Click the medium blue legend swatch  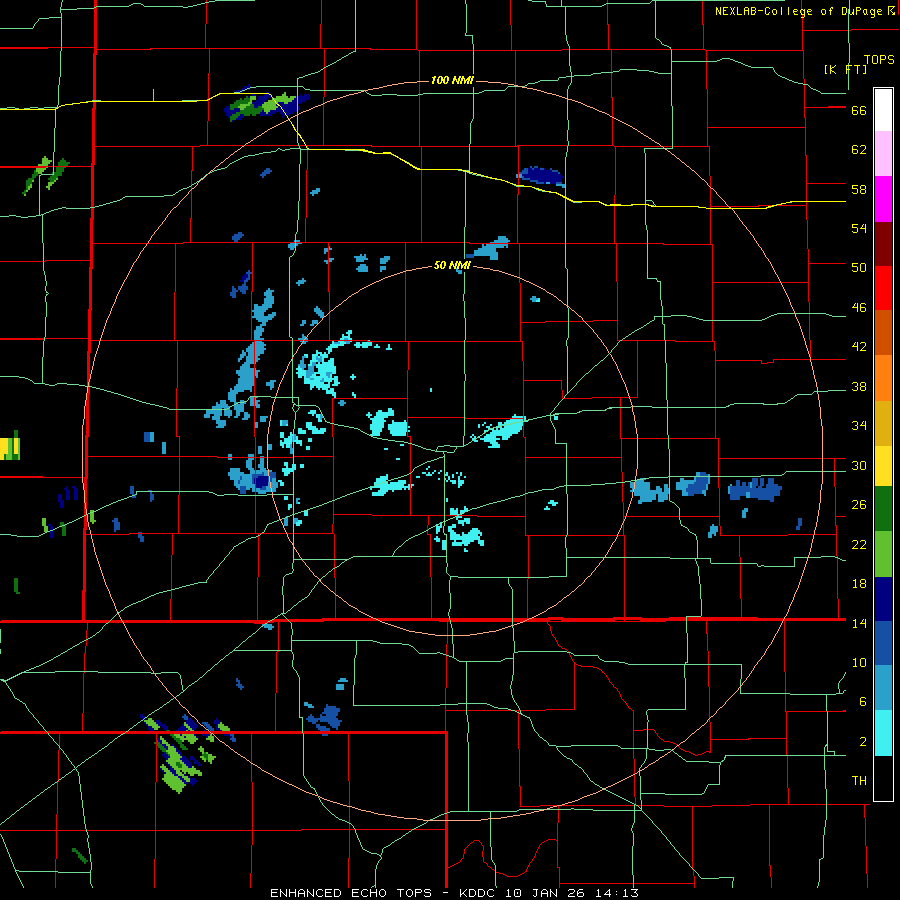[x=883, y=643]
